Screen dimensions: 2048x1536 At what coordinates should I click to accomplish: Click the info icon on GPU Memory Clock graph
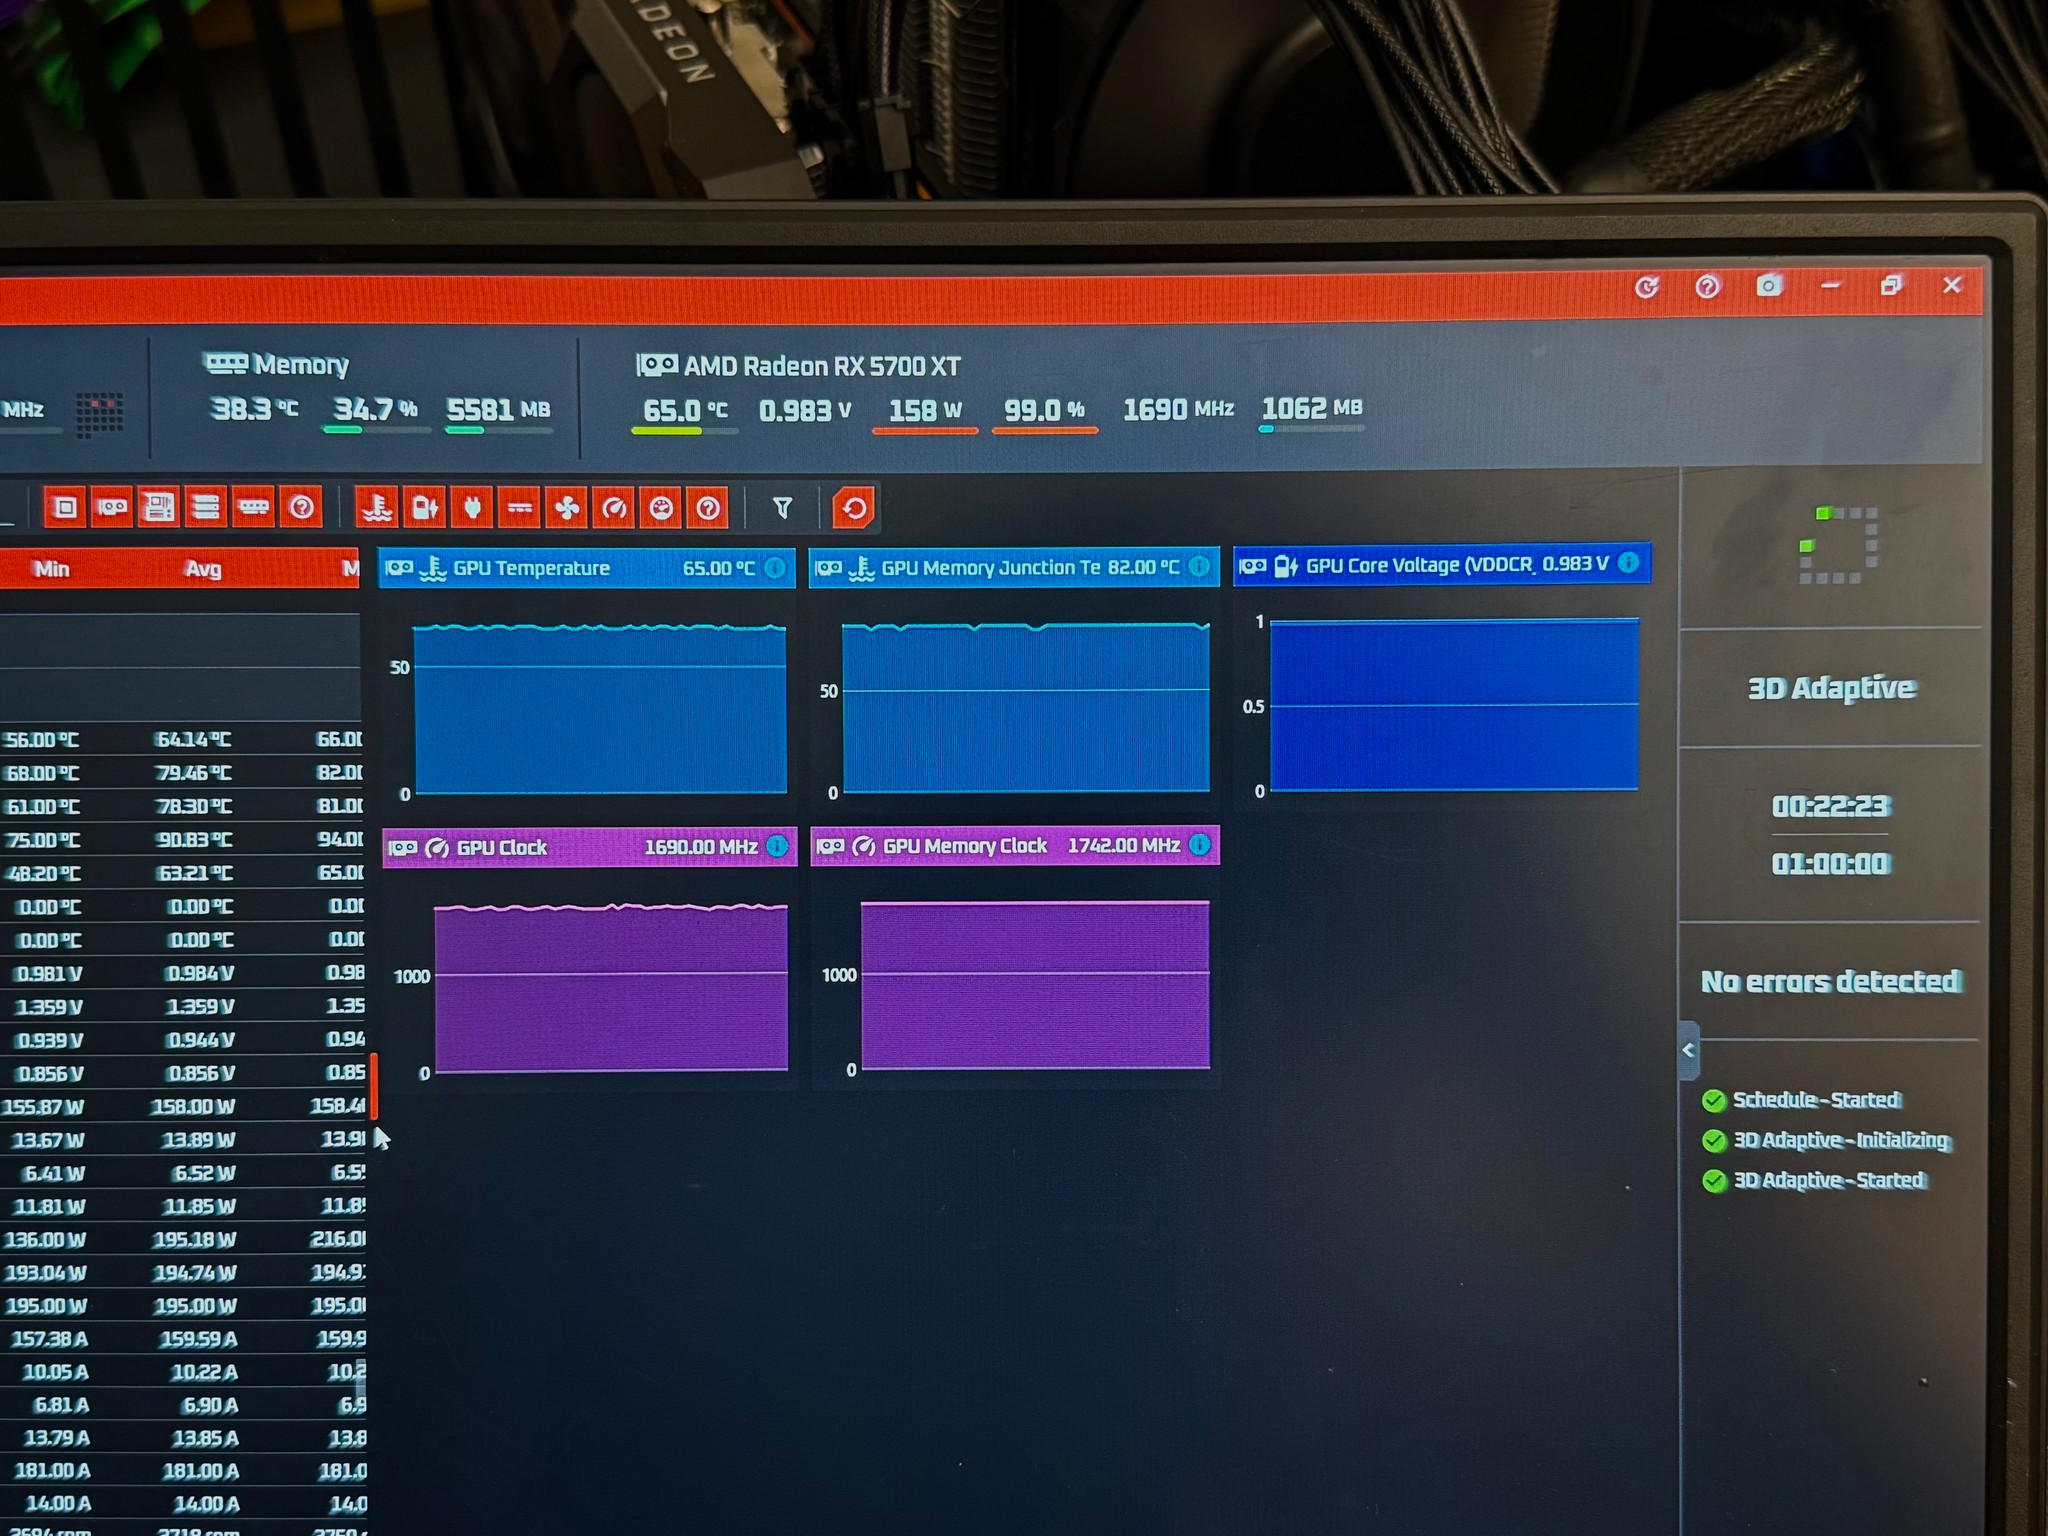1200,845
